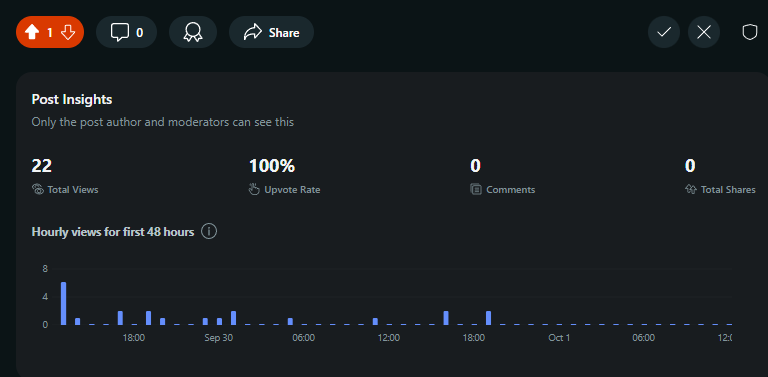Click the Post Insights heading

pos(72,99)
